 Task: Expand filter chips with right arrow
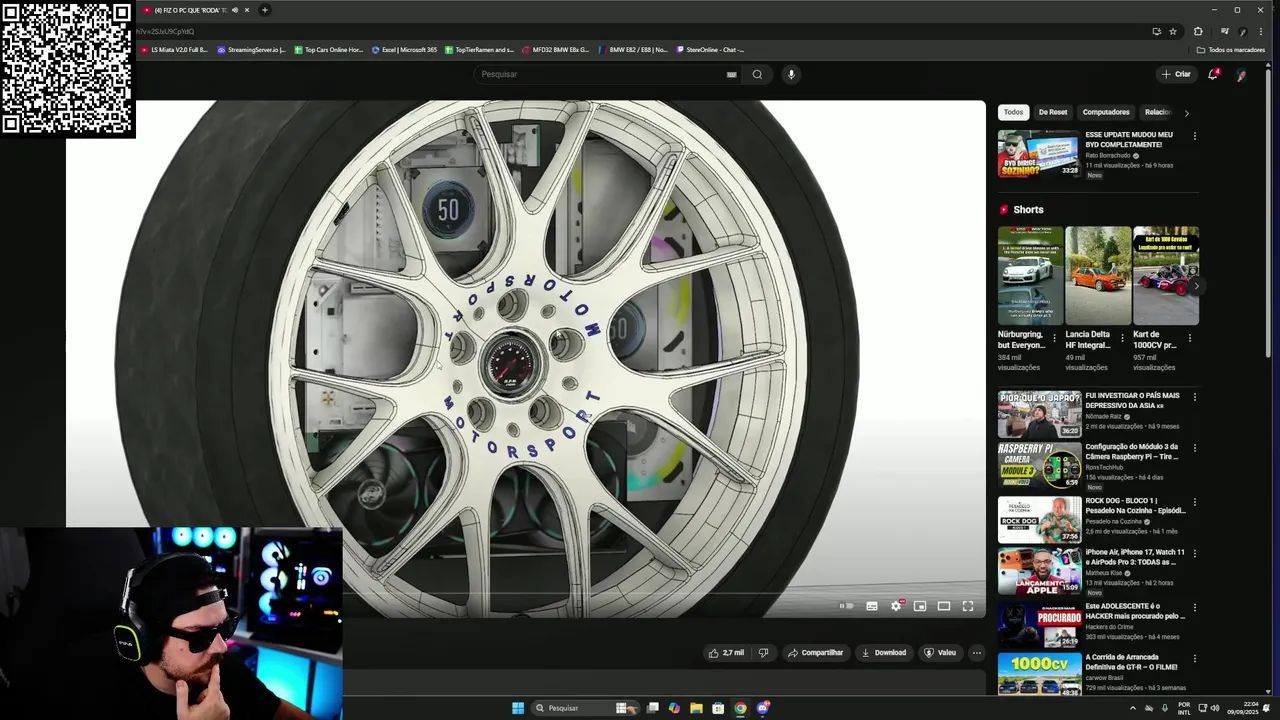tap(1187, 113)
